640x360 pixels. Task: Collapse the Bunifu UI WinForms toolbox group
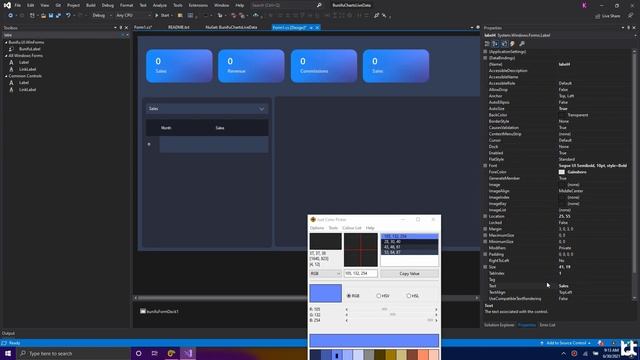pos(6,42)
